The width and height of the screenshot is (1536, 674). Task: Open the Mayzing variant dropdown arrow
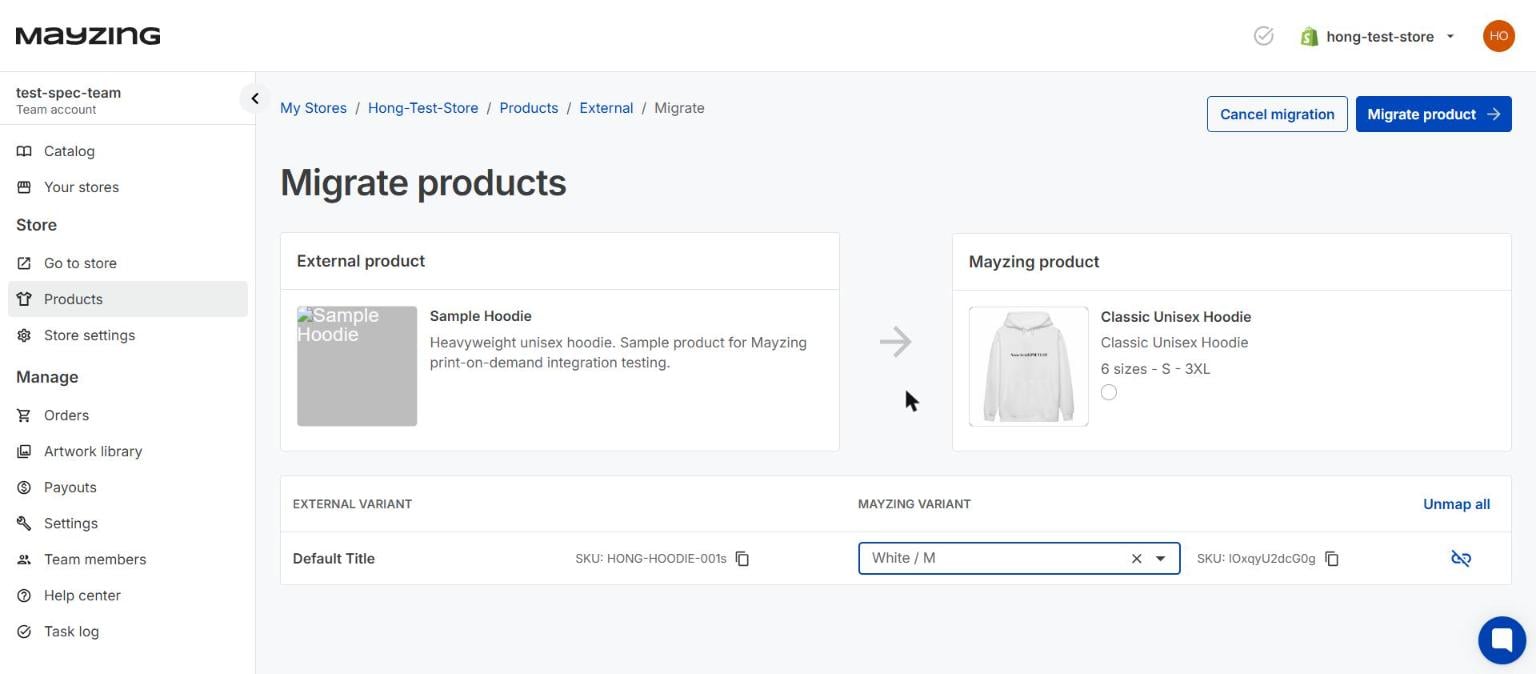click(1160, 558)
